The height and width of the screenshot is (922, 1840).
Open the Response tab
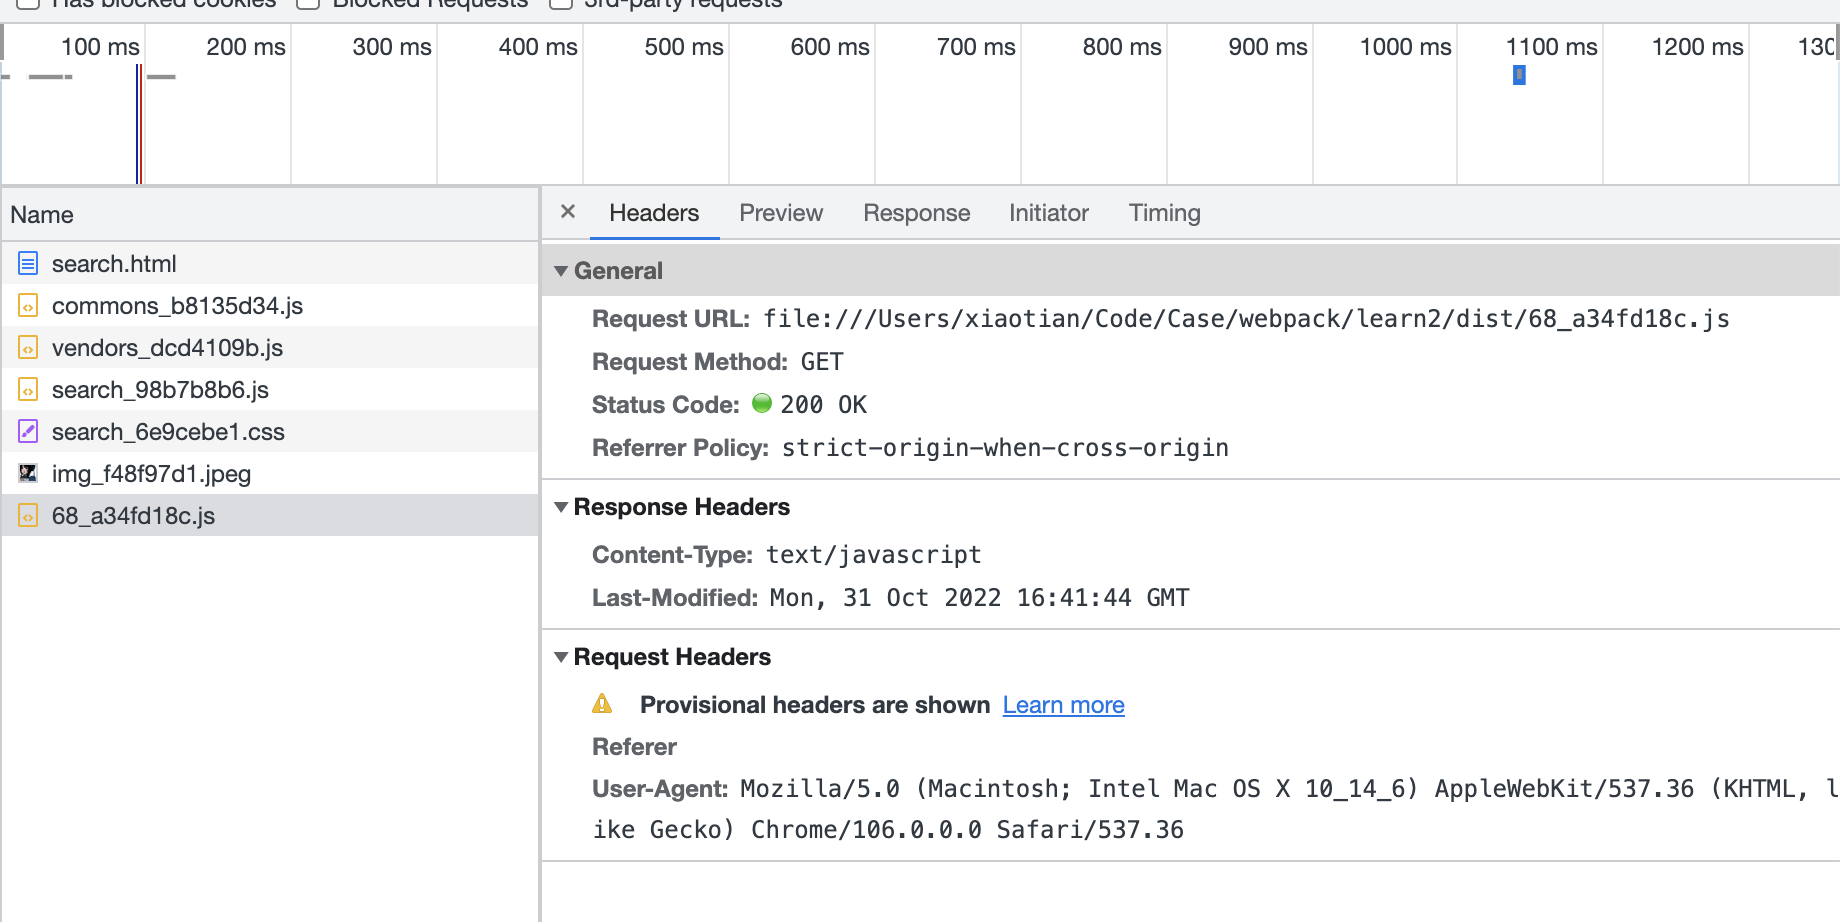pos(917,213)
